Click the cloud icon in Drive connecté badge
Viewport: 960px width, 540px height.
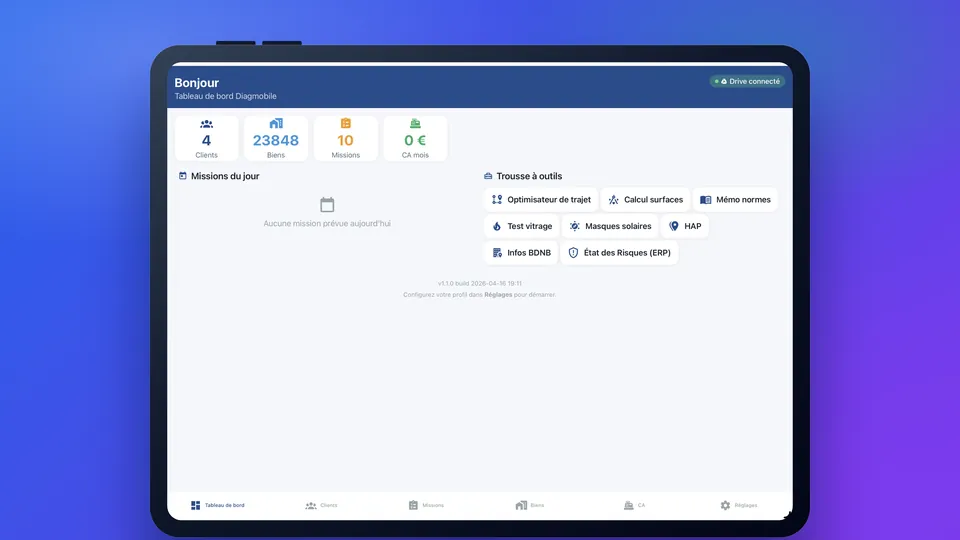[724, 81]
